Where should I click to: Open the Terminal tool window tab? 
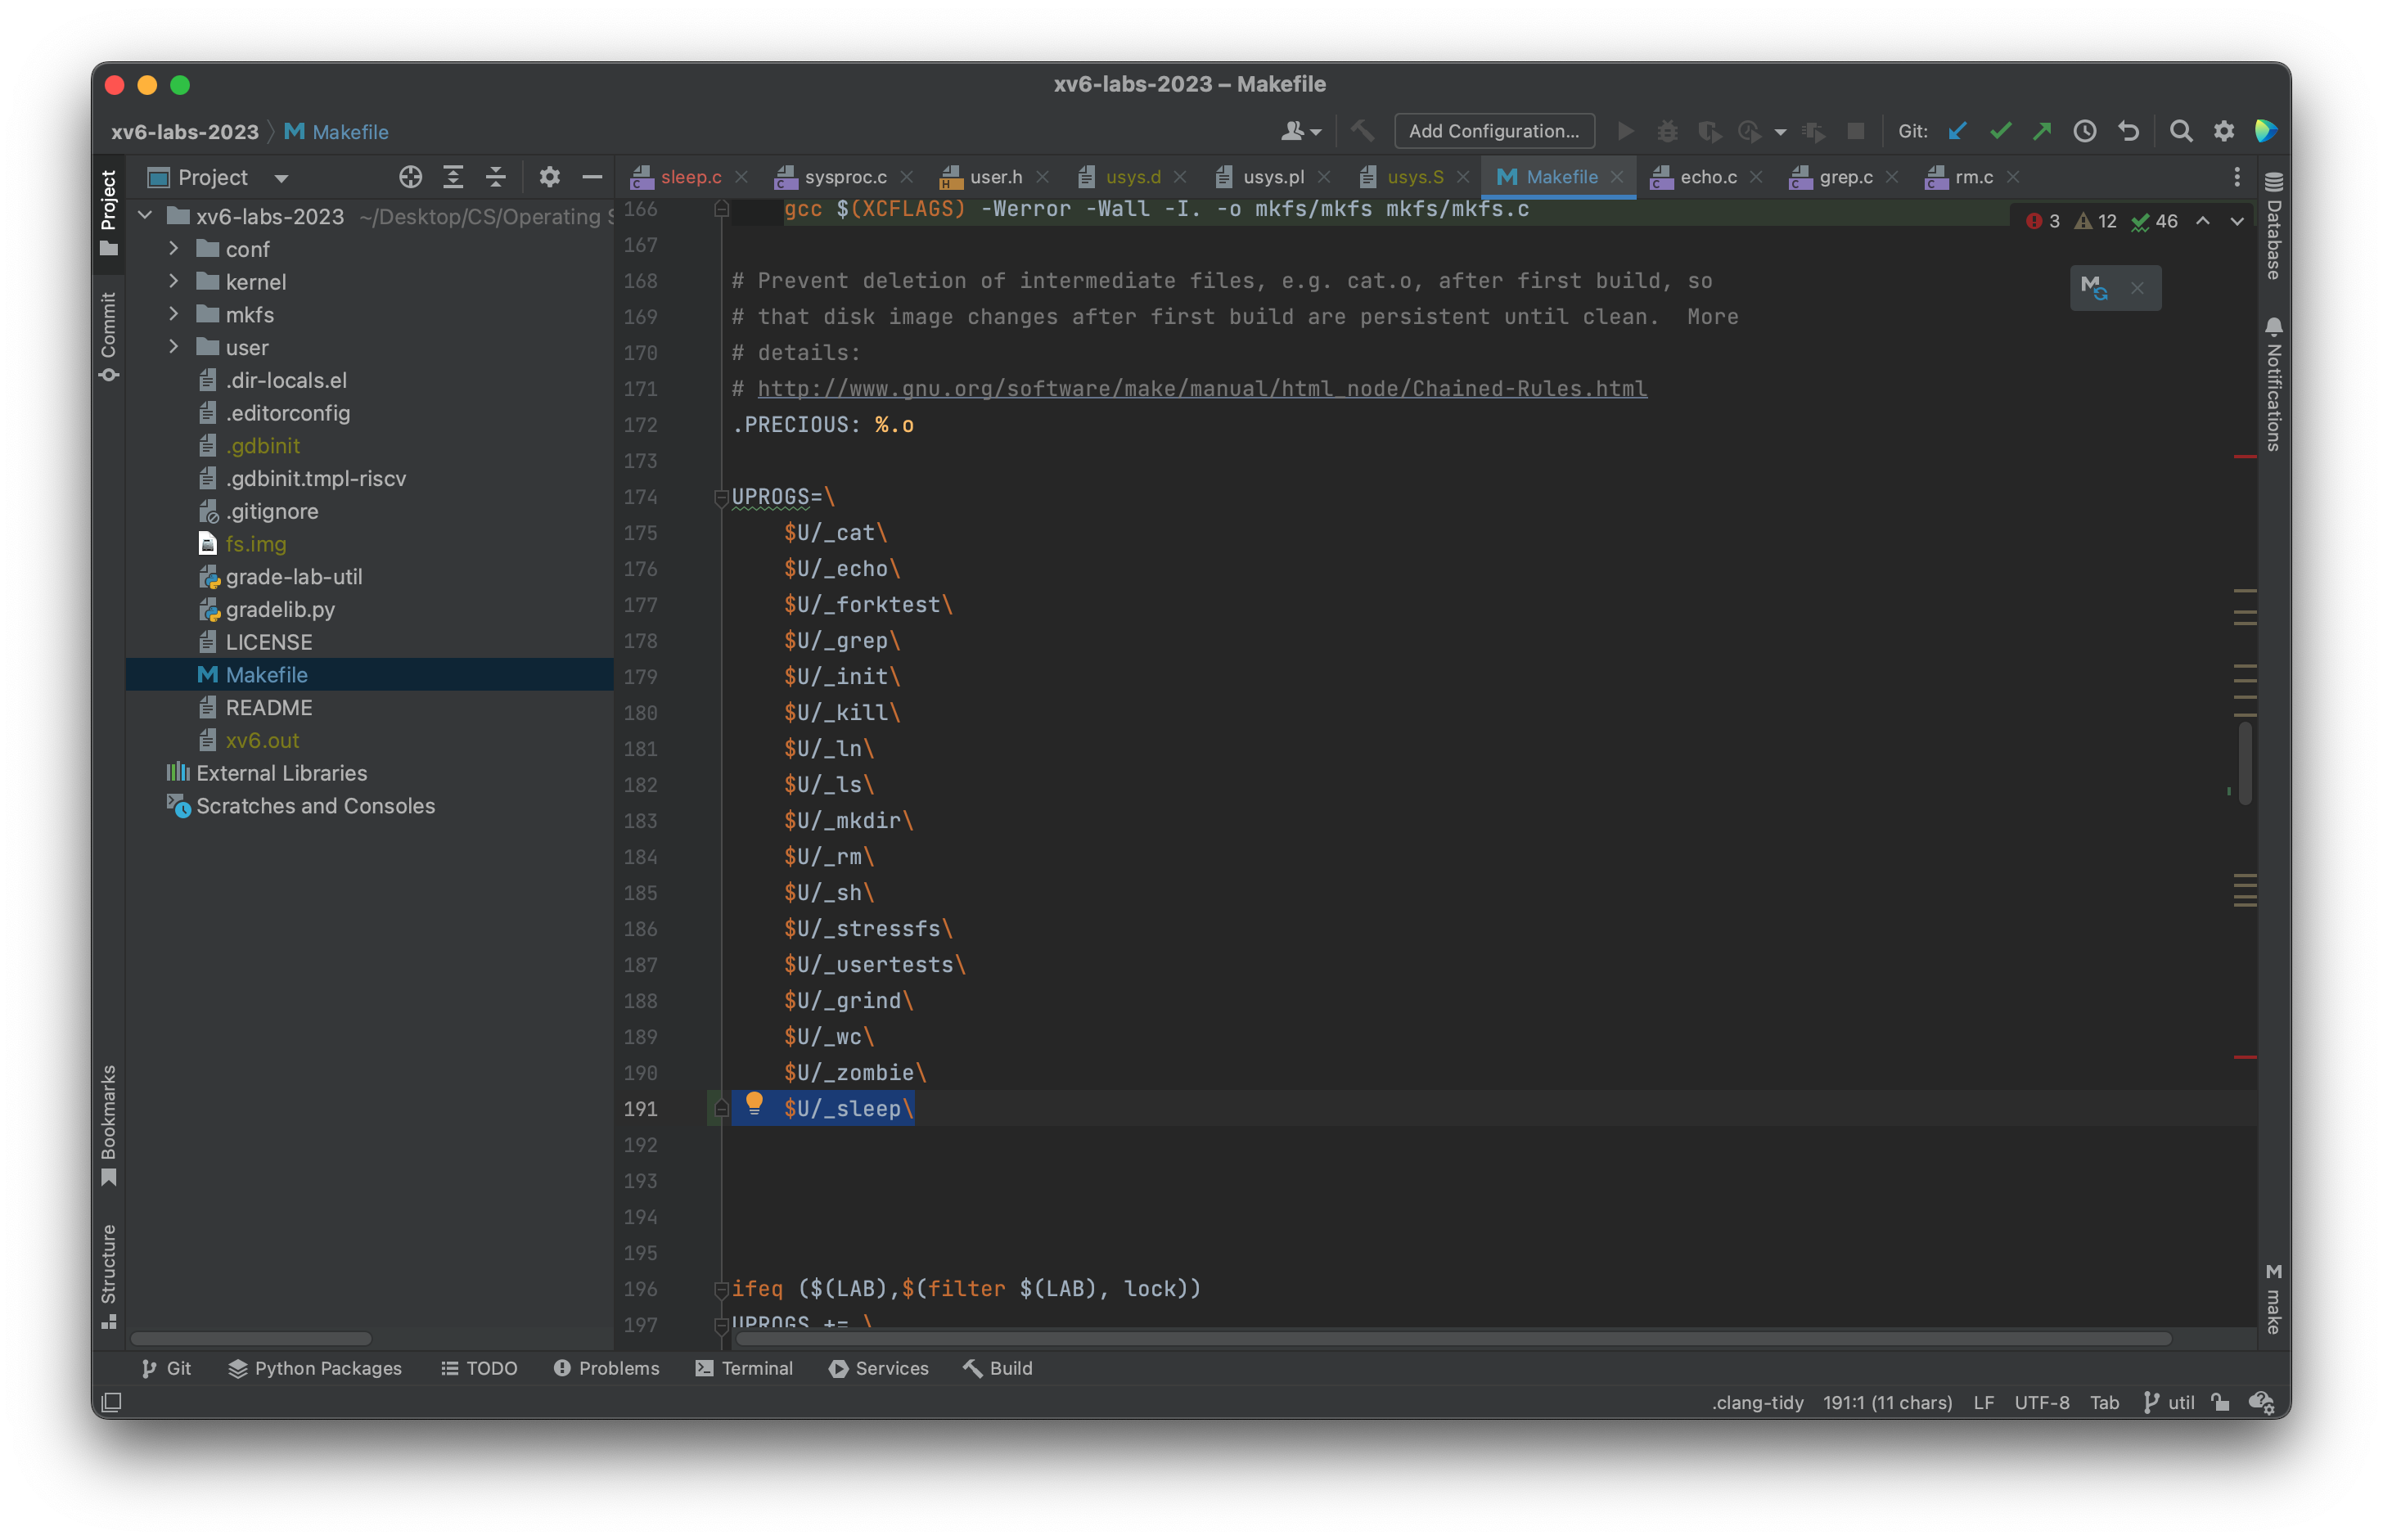(x=745, y=1368)
